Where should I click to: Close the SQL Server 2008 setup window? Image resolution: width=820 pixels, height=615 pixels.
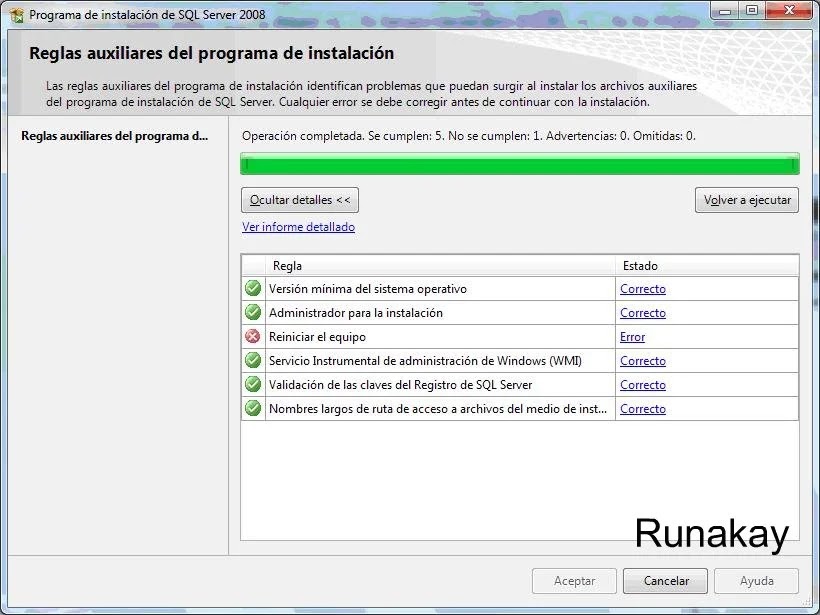click(789, 10)
